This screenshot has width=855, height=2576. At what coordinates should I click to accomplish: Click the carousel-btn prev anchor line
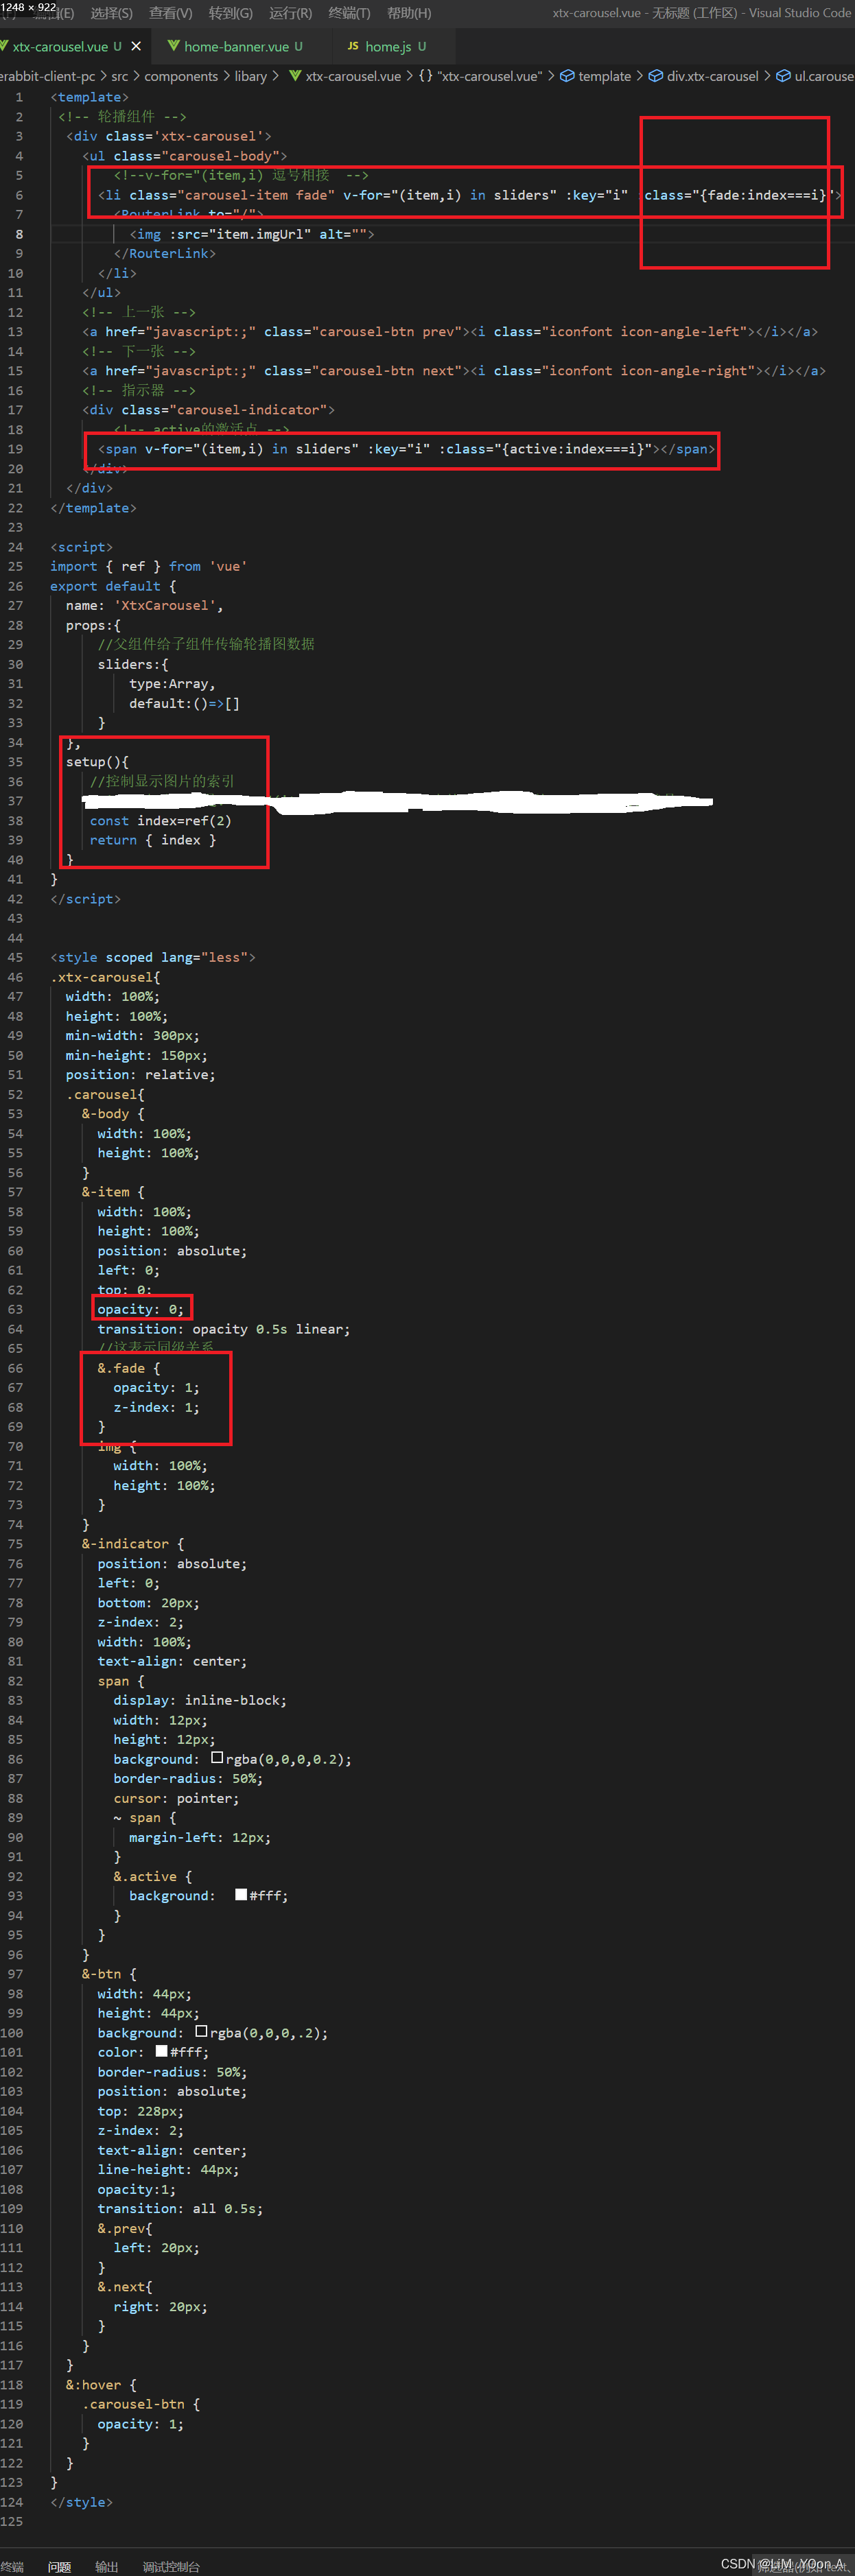(450, 332)
